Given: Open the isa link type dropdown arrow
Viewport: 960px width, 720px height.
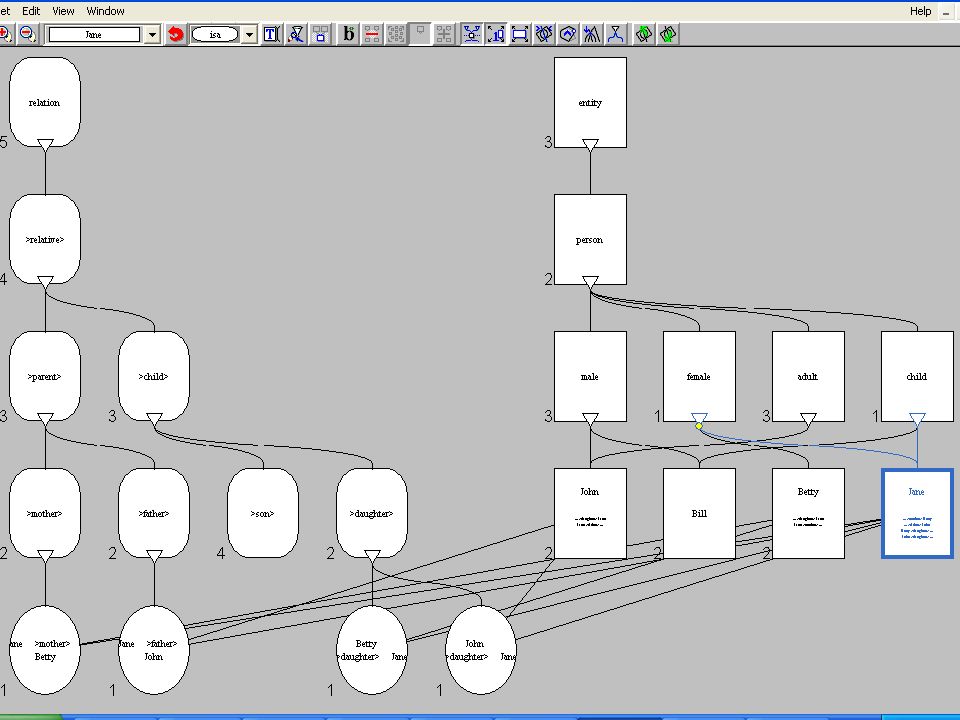Looking at the screenshot, I should [249, 35].
